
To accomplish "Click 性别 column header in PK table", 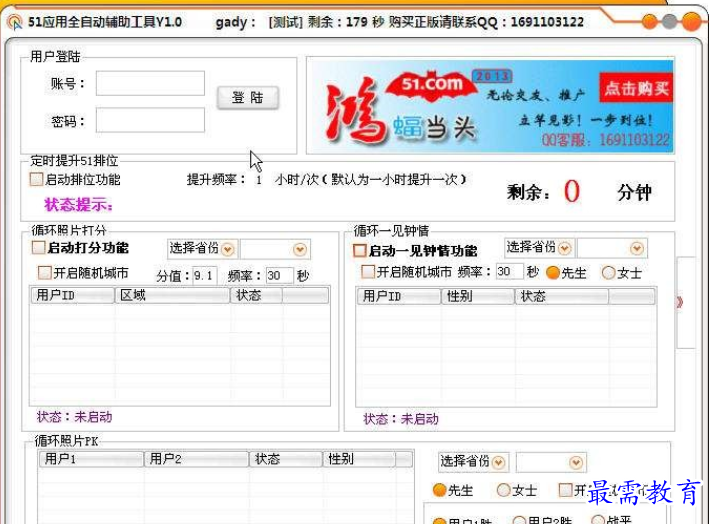I will (x=359, y=459).
